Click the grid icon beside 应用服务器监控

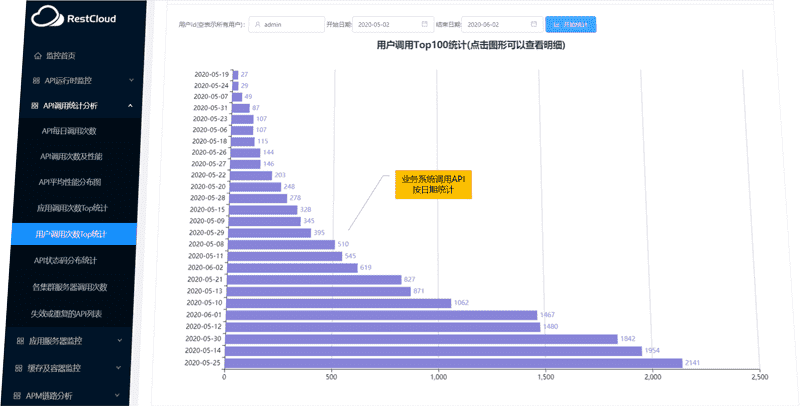(20, 341)
